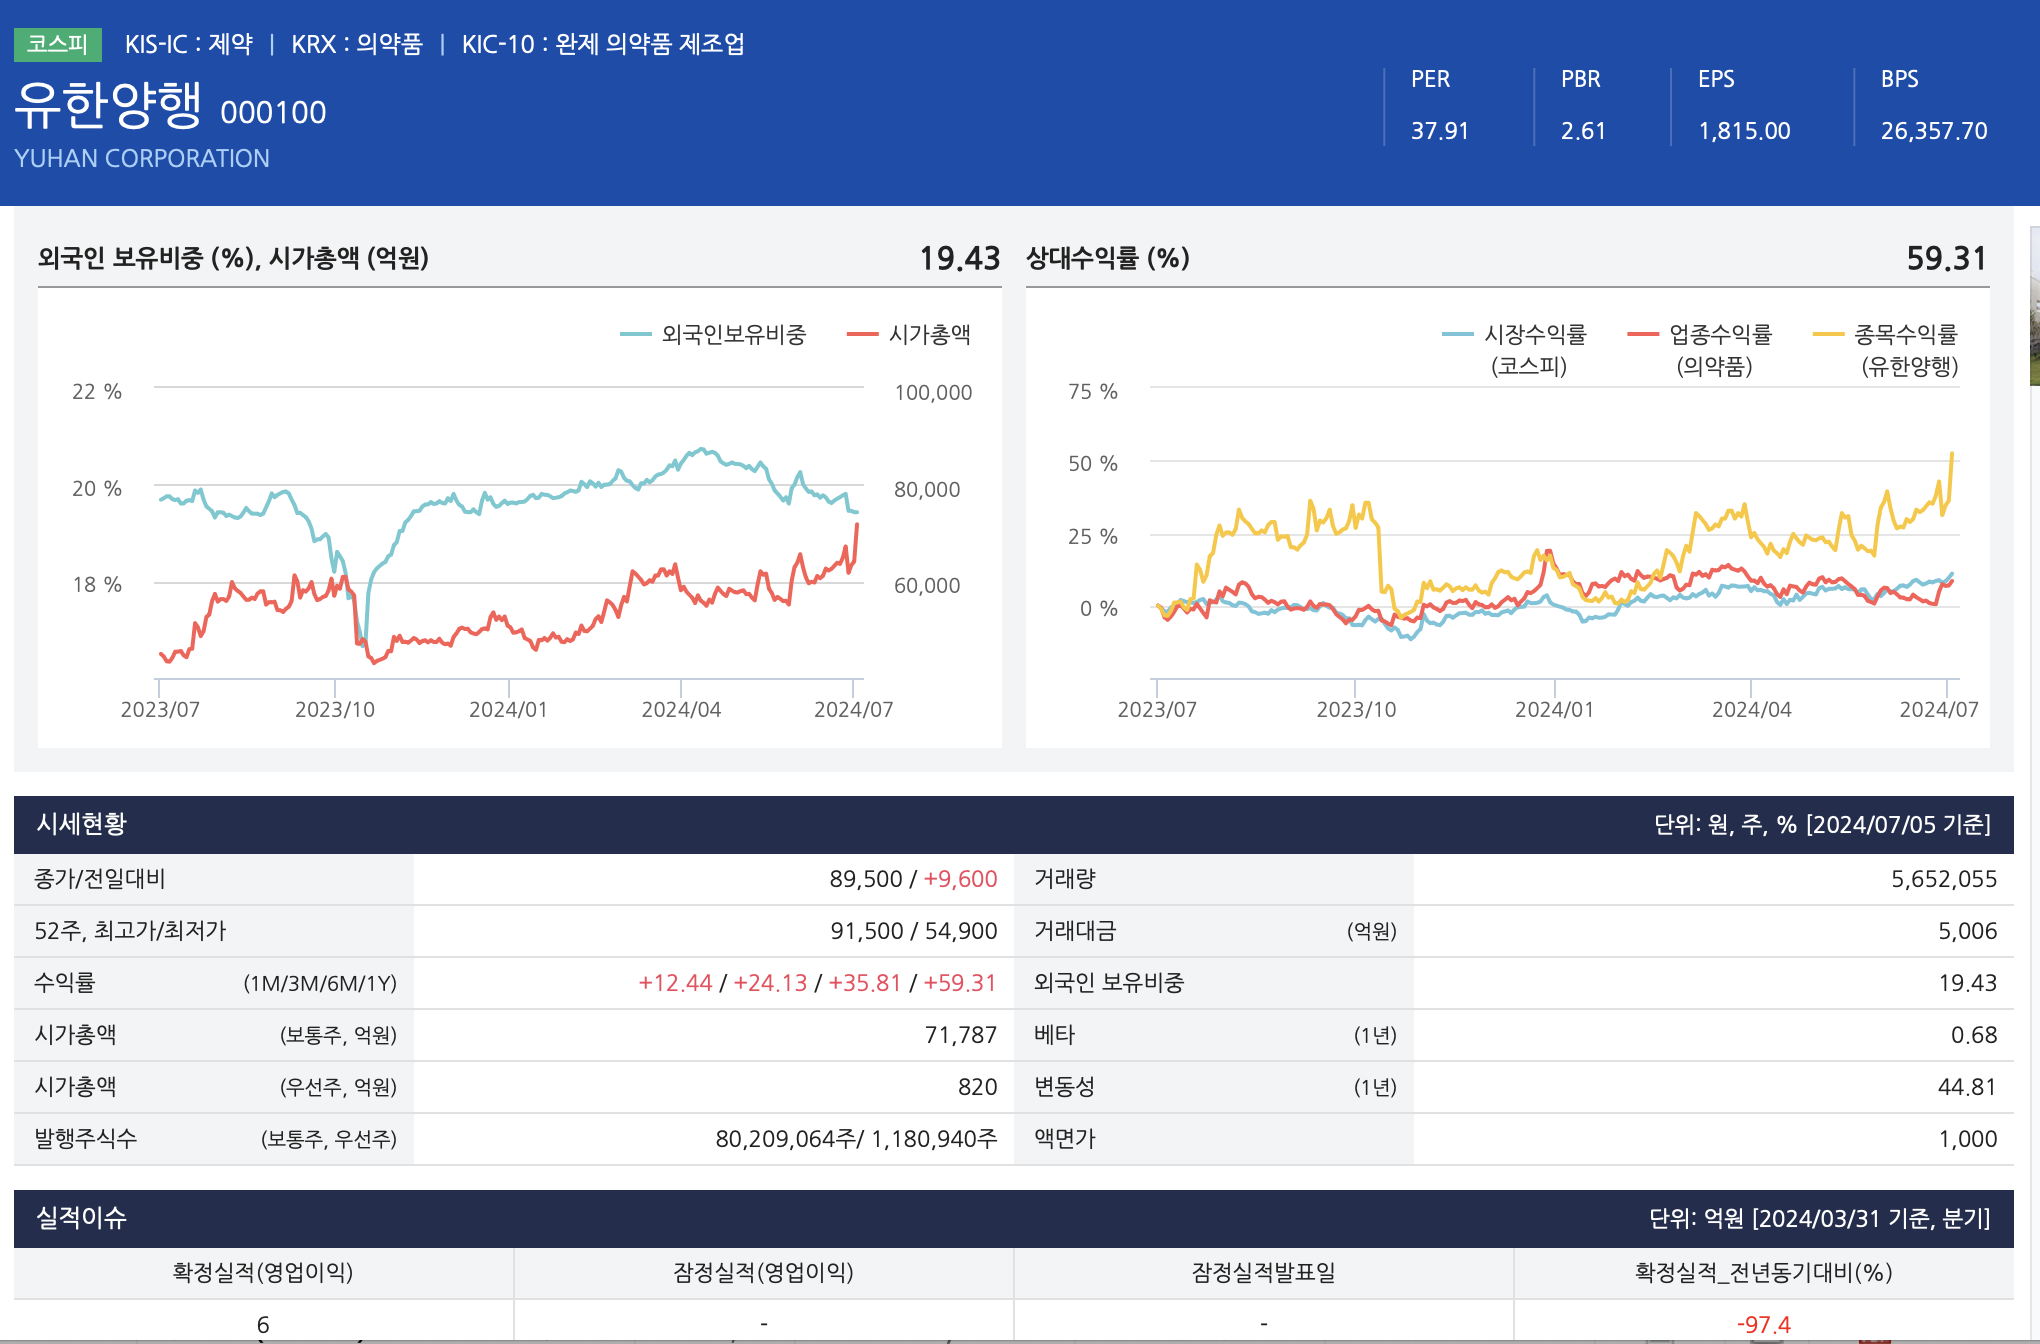This screenshot has width=2040, height=1344.
Task: Toggle the 시가총액 series in chart legend
Action: point(929,335)
